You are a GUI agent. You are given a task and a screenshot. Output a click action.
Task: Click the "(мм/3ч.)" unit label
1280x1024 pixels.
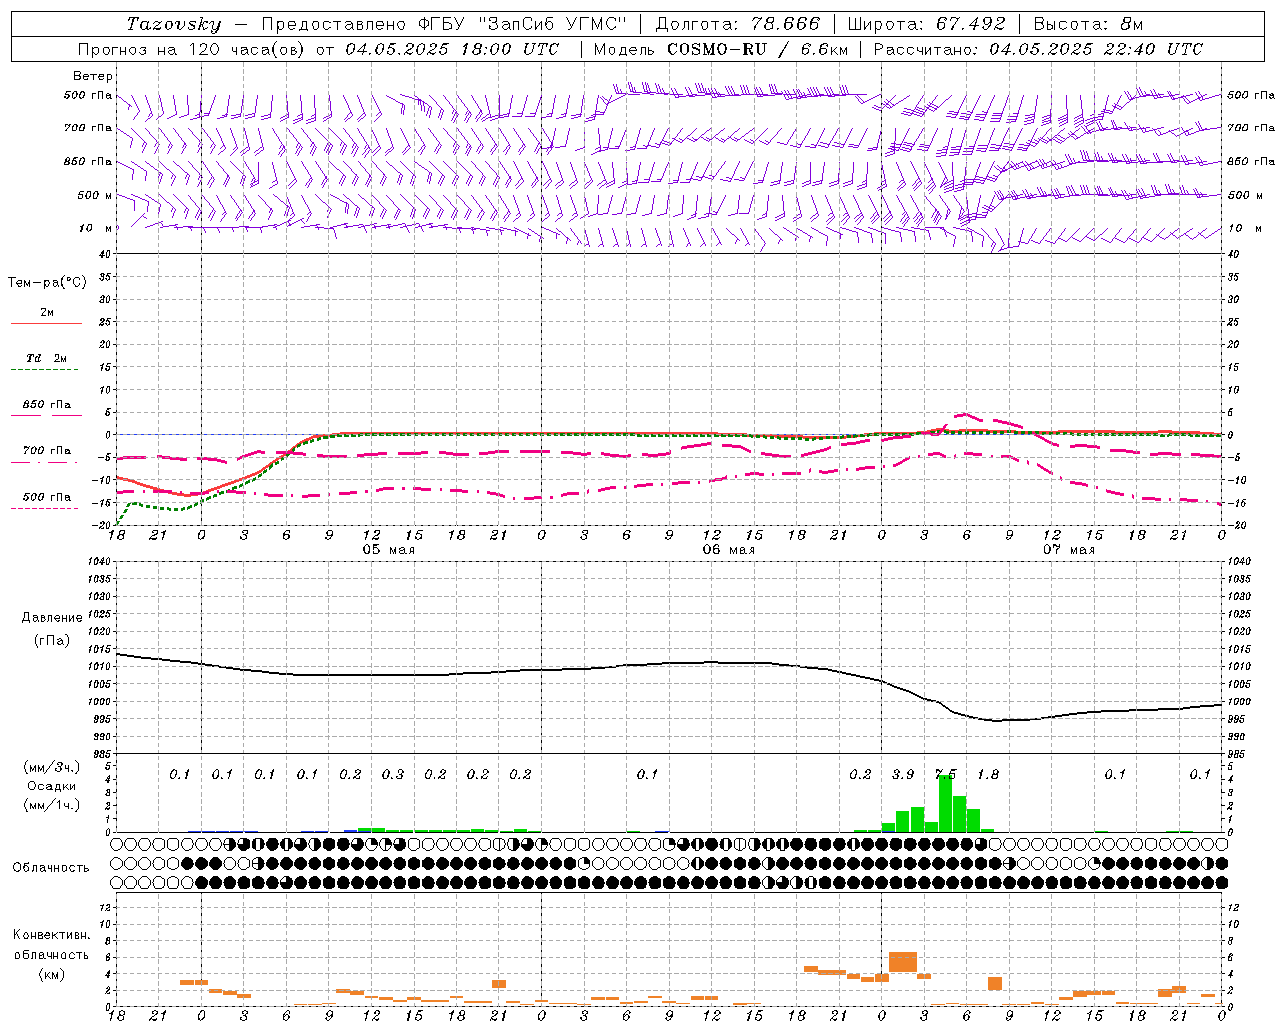[x=52, y=767]
